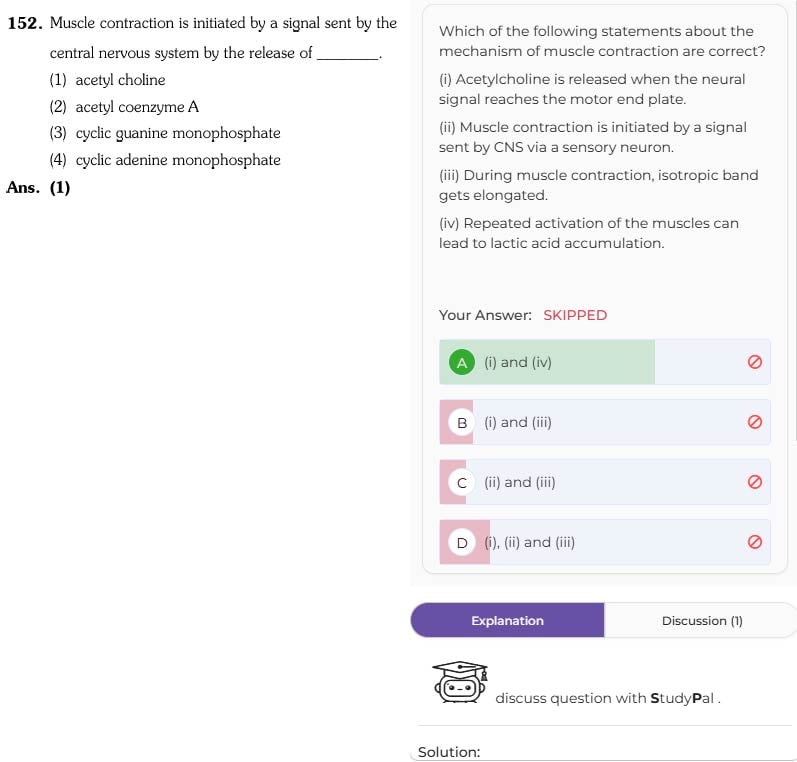The height and width of the screenshot is (762, 797).
Task: Click the green percentage bar on option A
Action: [547, 362]
